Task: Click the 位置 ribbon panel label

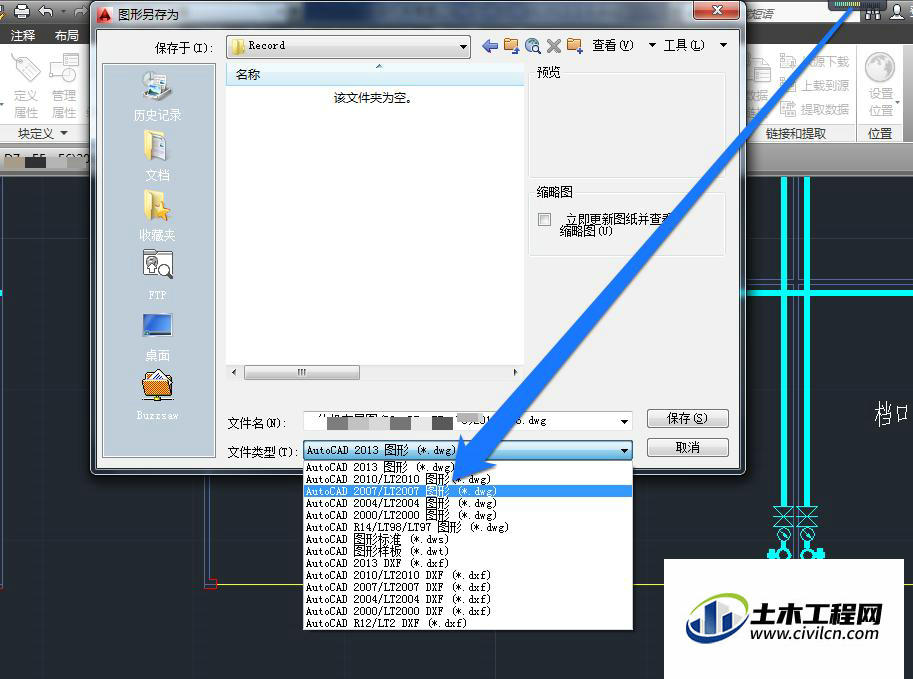Action: tap(880, 133)
